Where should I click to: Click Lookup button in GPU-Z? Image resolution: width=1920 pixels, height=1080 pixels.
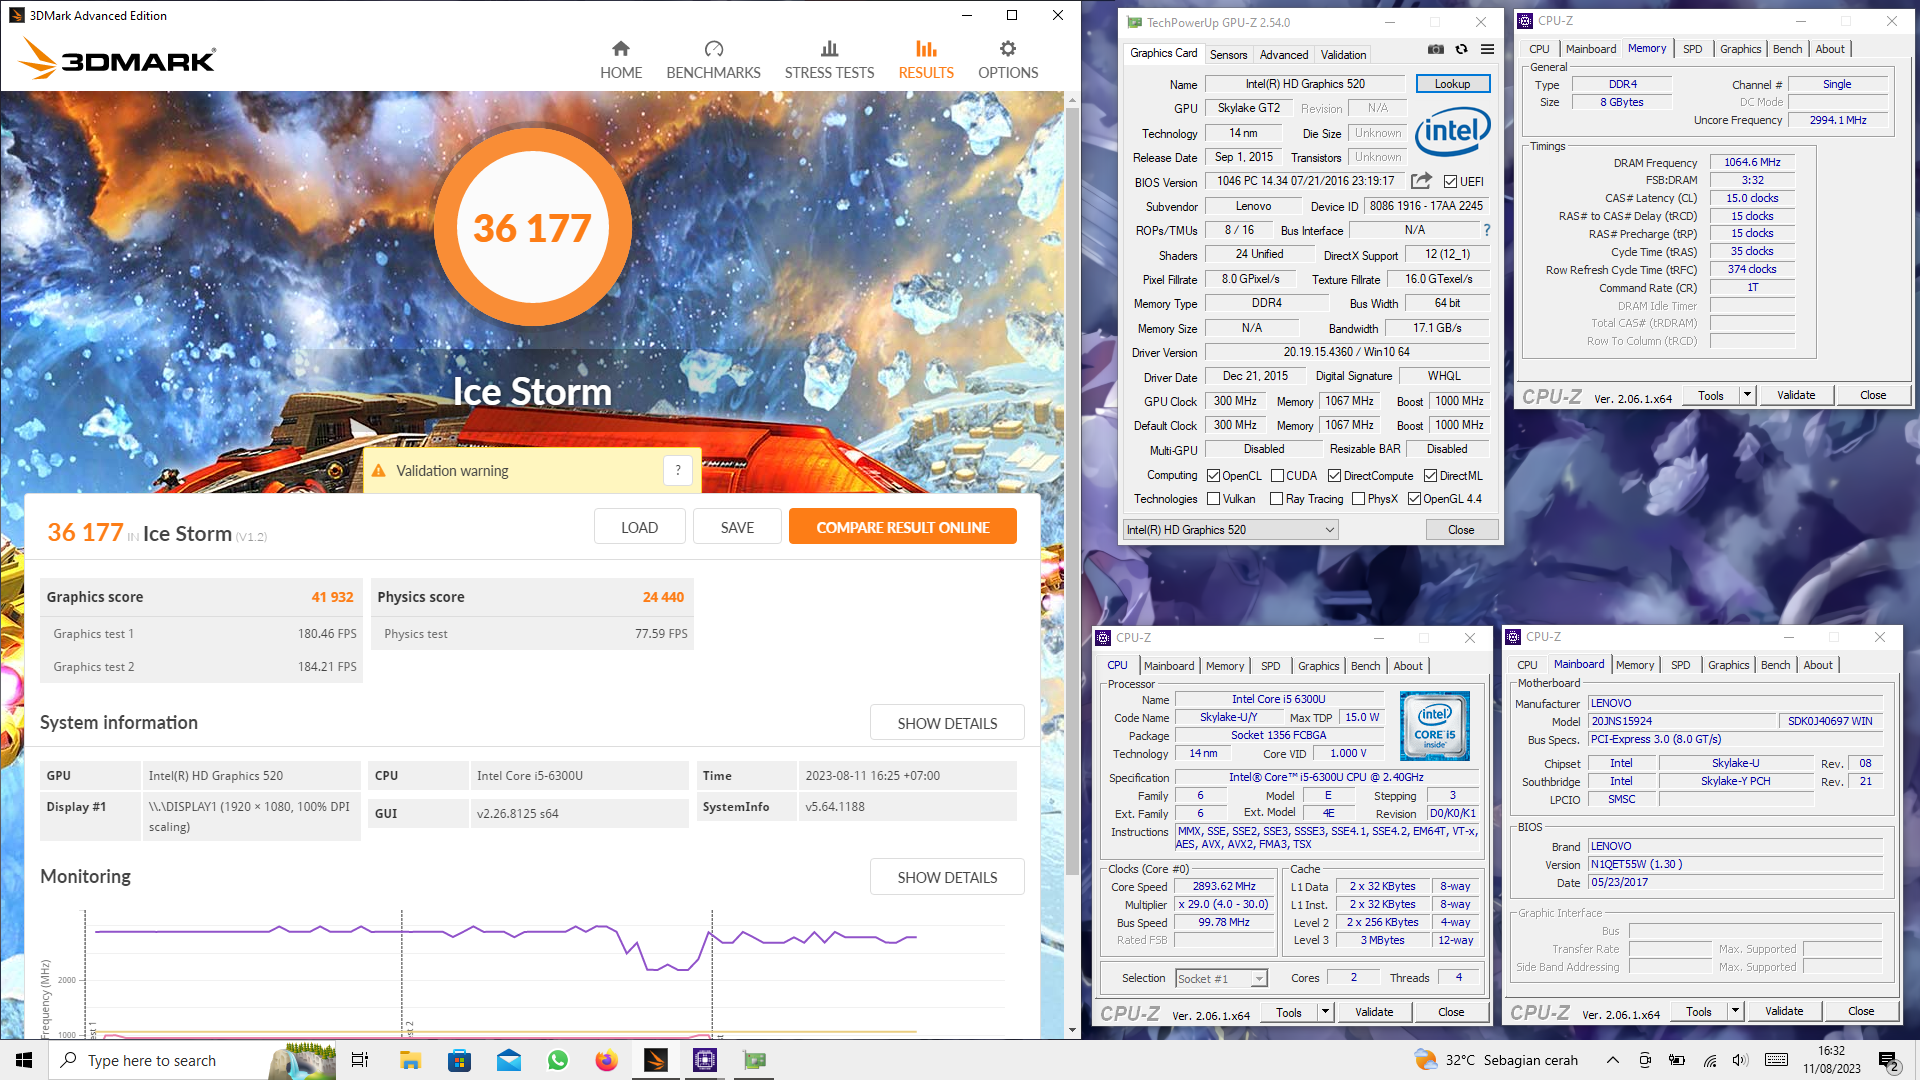pos(1452,84)
